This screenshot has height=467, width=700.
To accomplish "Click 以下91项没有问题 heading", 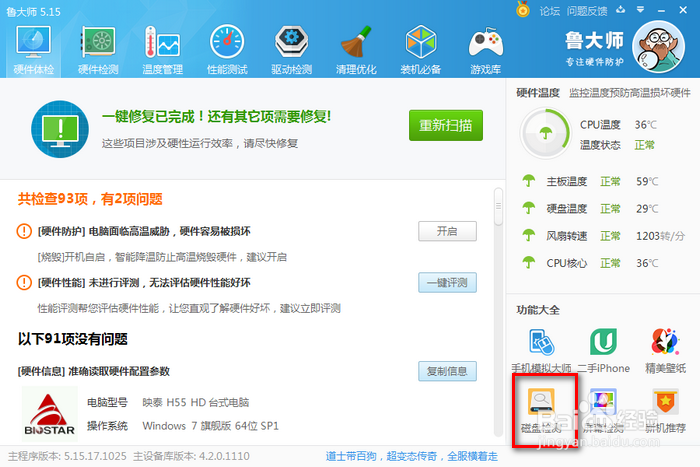I will pyautogui.click(x=73, y=339).
